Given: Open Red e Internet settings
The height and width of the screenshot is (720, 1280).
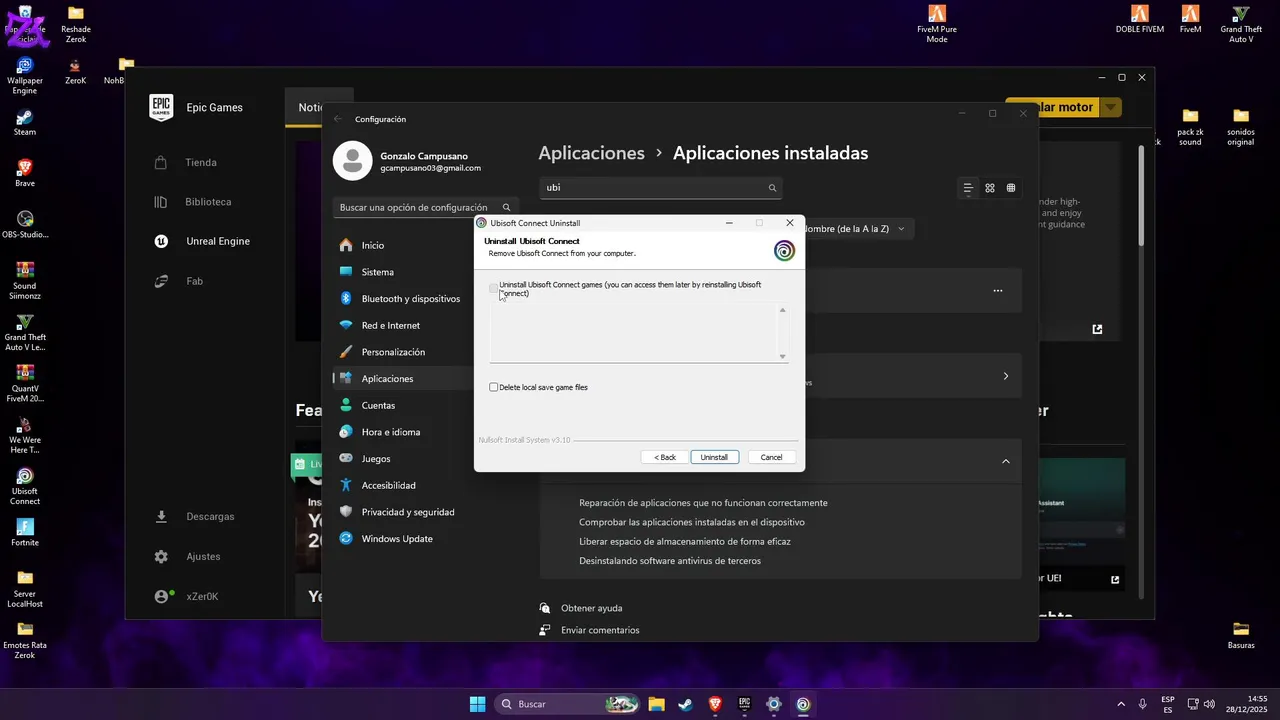Looking at the screenshot, I should point(390,325).
